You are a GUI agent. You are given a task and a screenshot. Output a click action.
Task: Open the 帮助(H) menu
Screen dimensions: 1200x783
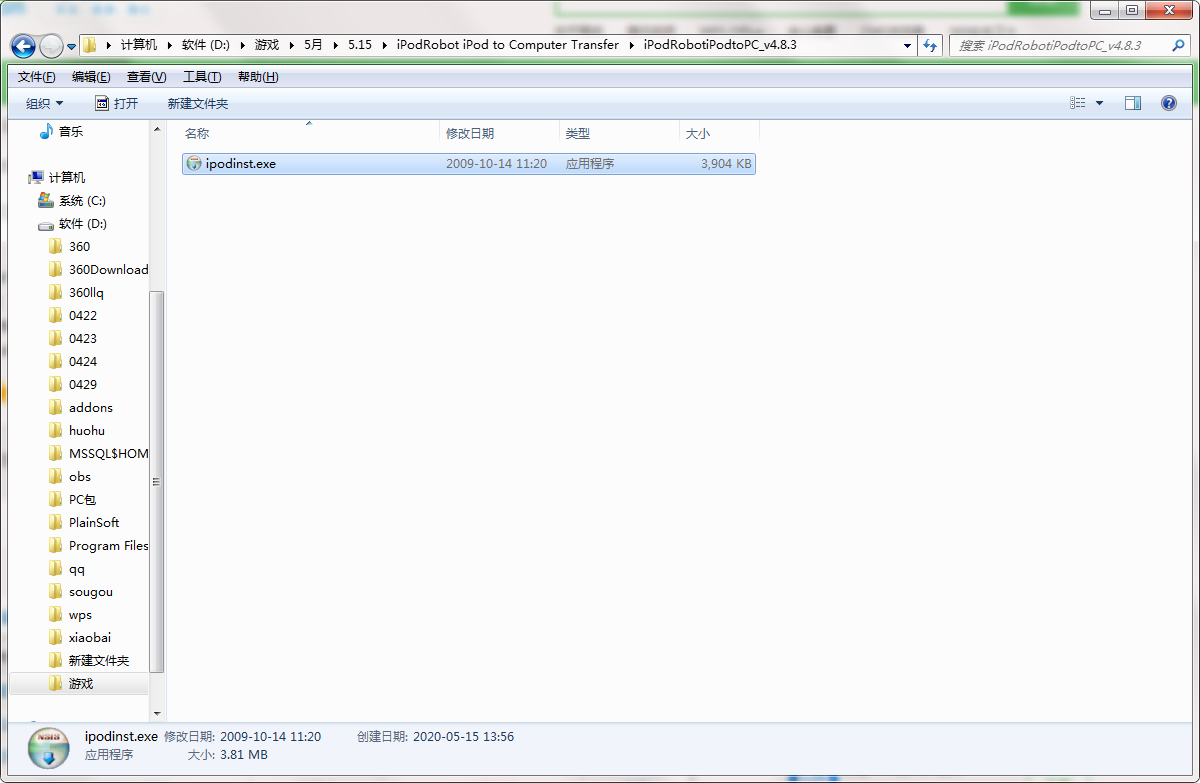point(258,77)
